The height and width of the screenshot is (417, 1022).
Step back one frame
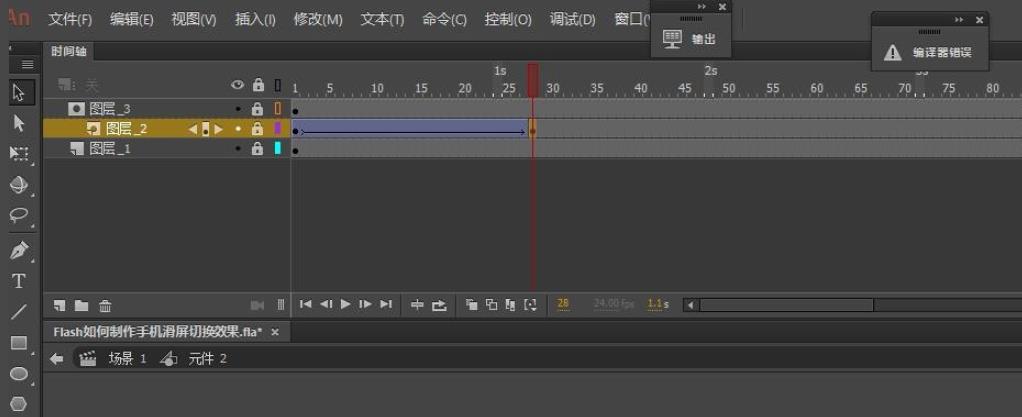[x=327, y=304]
